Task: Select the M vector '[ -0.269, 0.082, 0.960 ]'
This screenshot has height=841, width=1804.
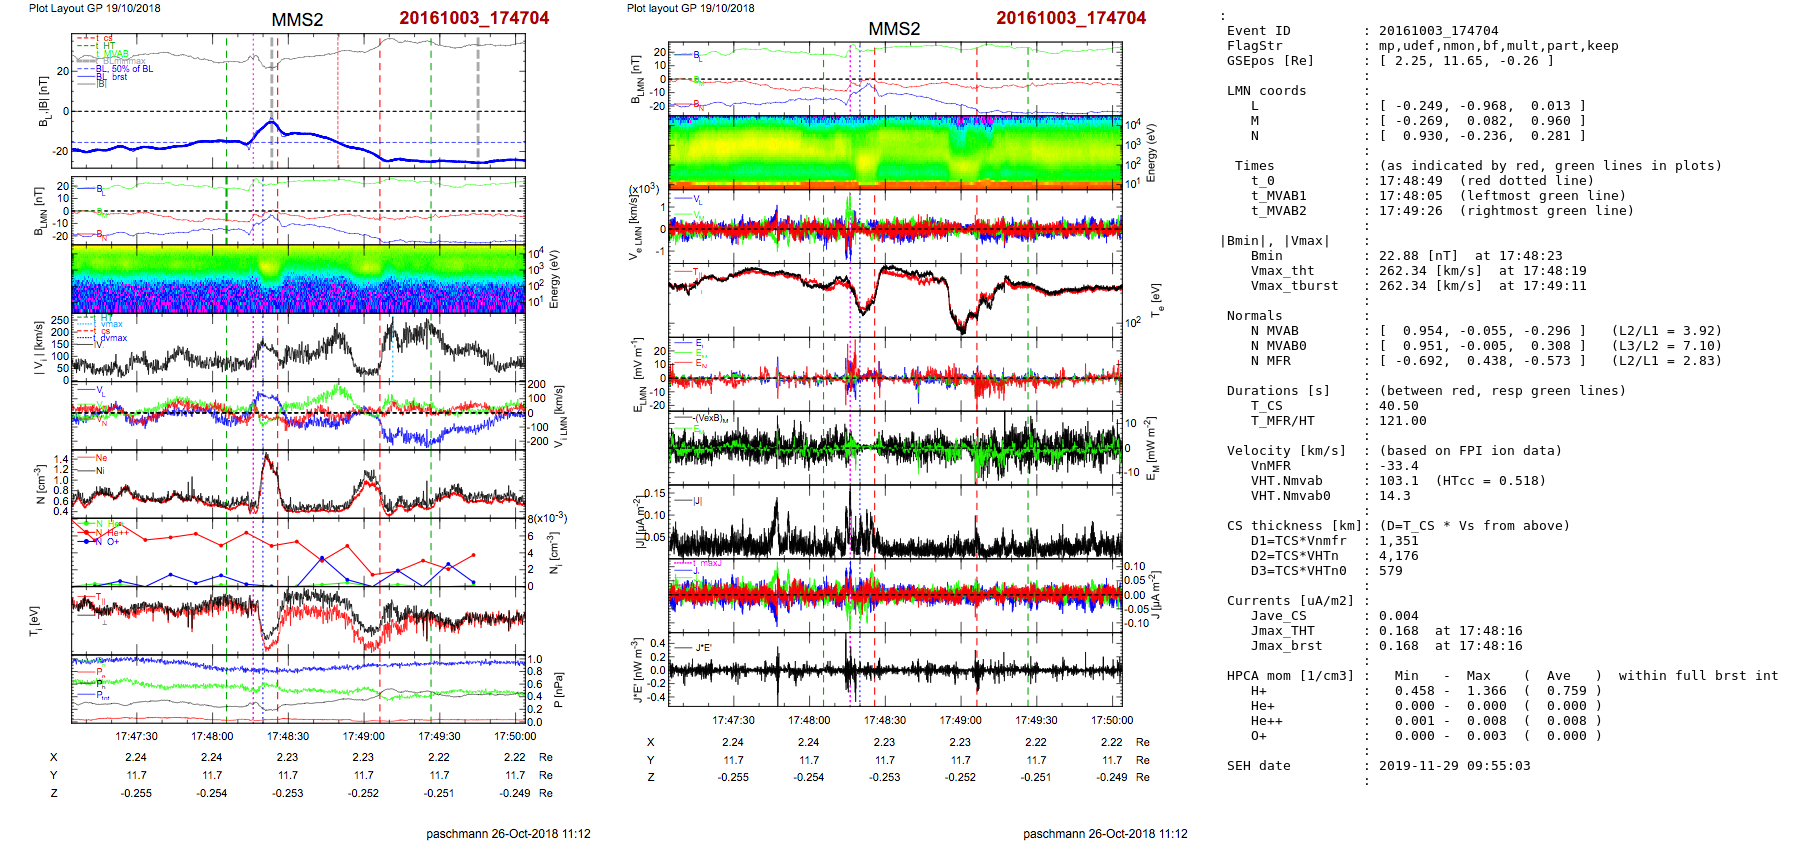Action: (1482, 121)
